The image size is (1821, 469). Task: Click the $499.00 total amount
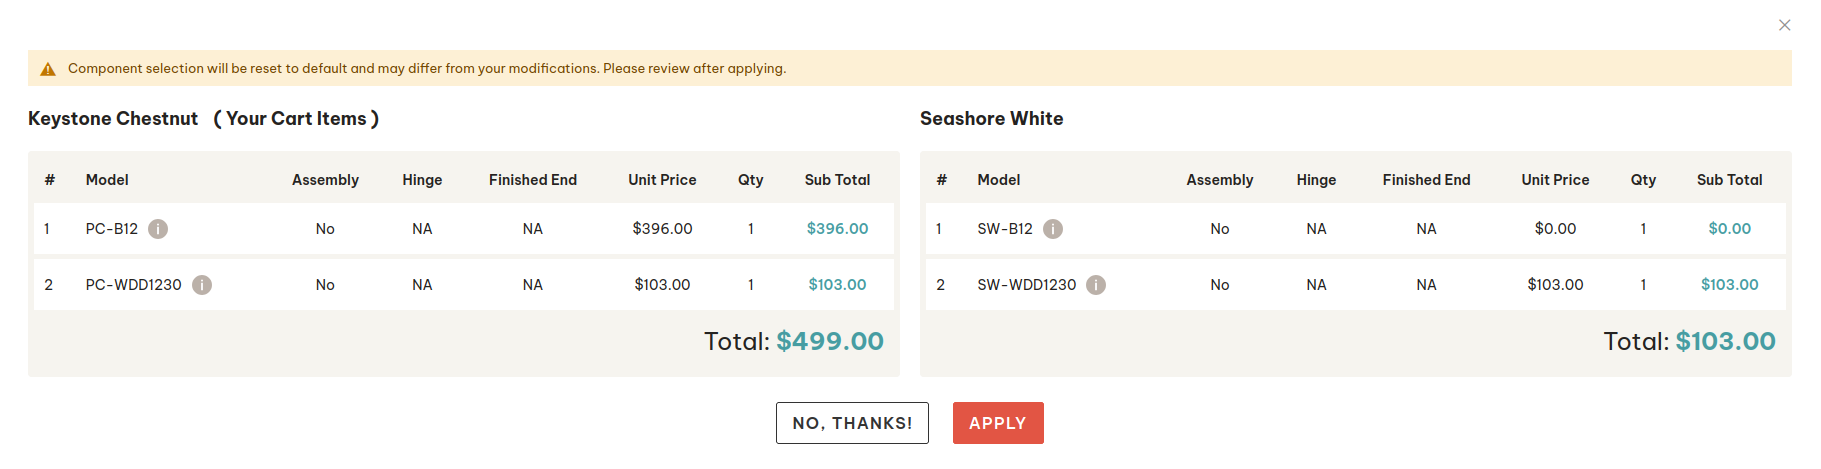(x=830, y=341)
